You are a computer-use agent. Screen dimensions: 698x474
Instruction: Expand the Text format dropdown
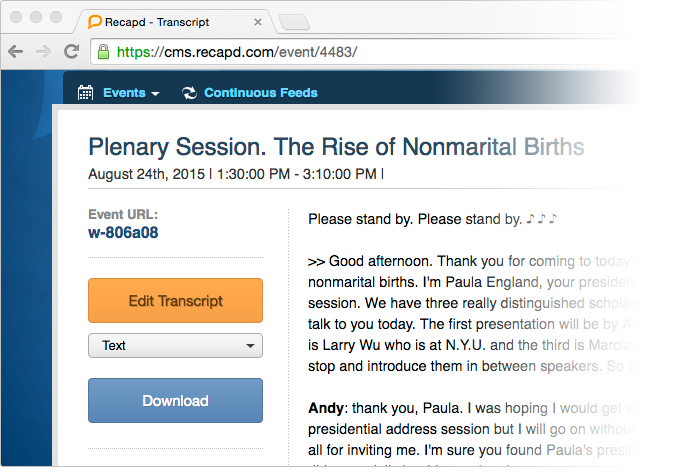[175, 345]
